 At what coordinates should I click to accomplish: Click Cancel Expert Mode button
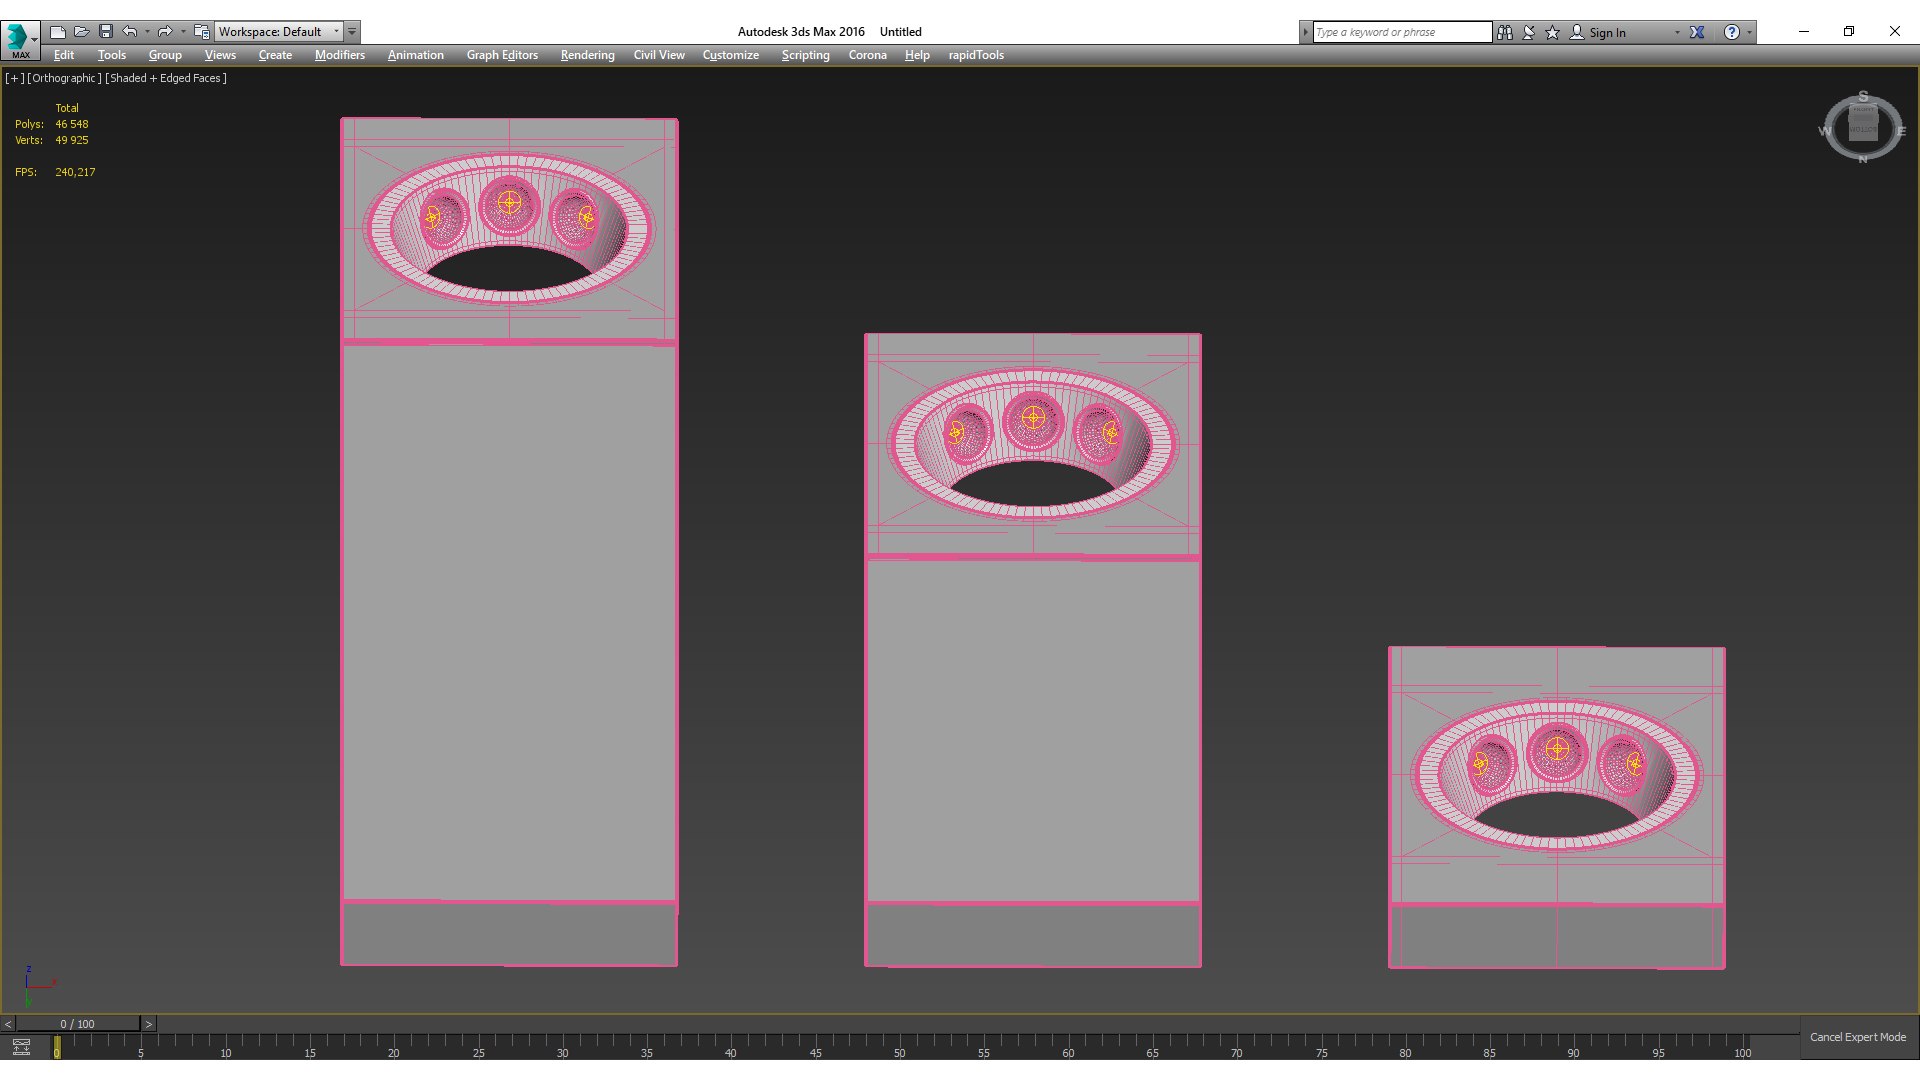pyautogui.click(x=1857, y=1037)
